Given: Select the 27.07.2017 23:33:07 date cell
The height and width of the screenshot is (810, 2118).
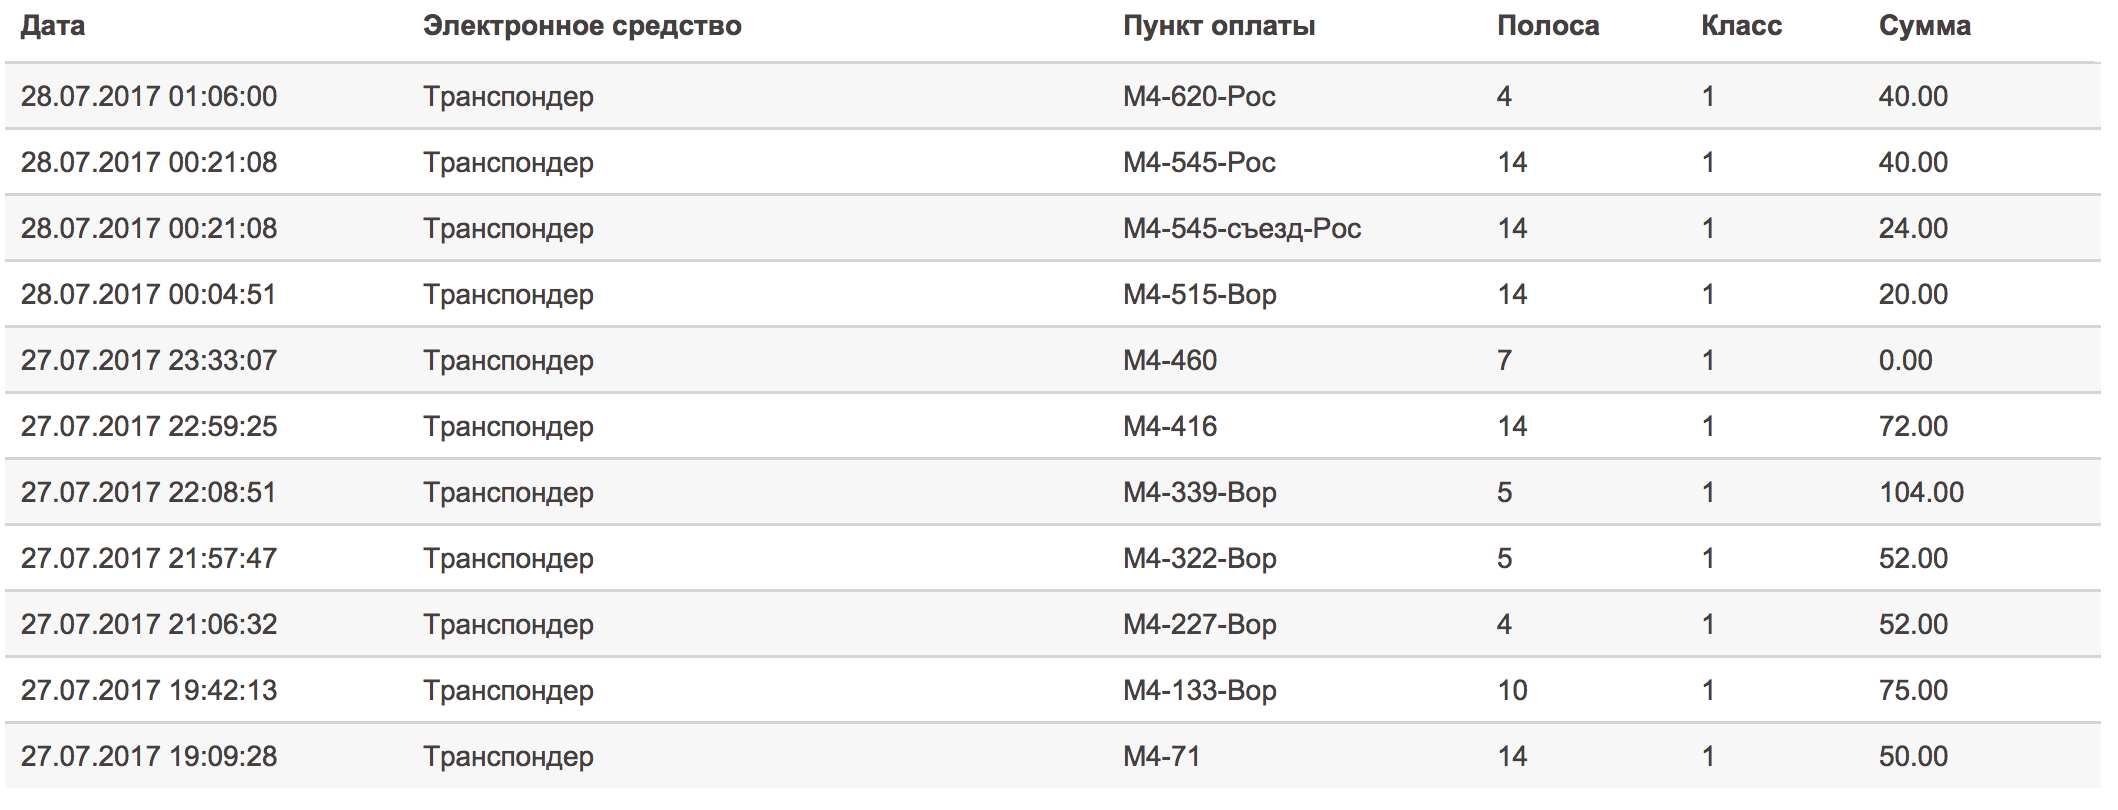Looking at the screenshot, I should [149, 360].
